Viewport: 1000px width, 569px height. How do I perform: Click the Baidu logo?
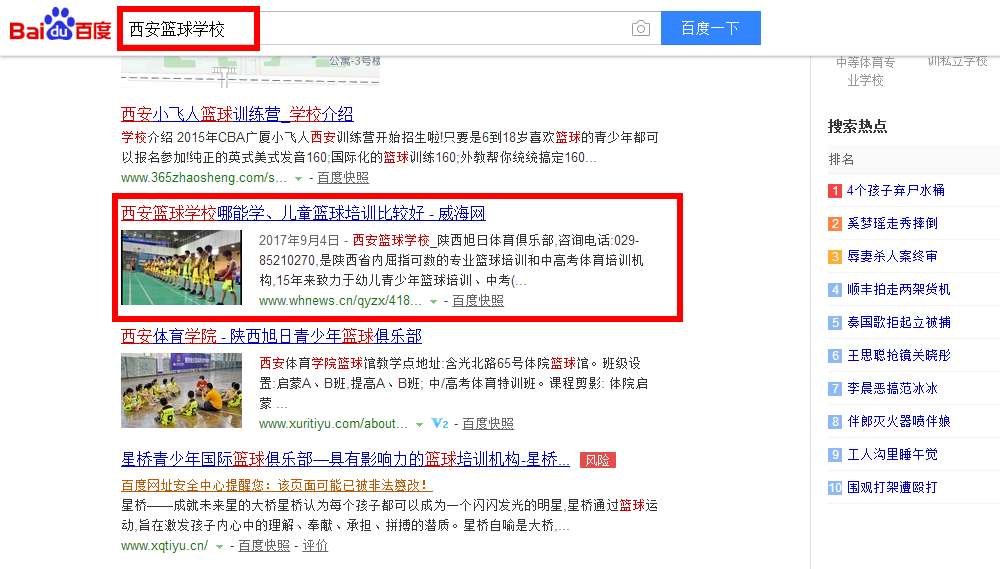pos(60,25)
